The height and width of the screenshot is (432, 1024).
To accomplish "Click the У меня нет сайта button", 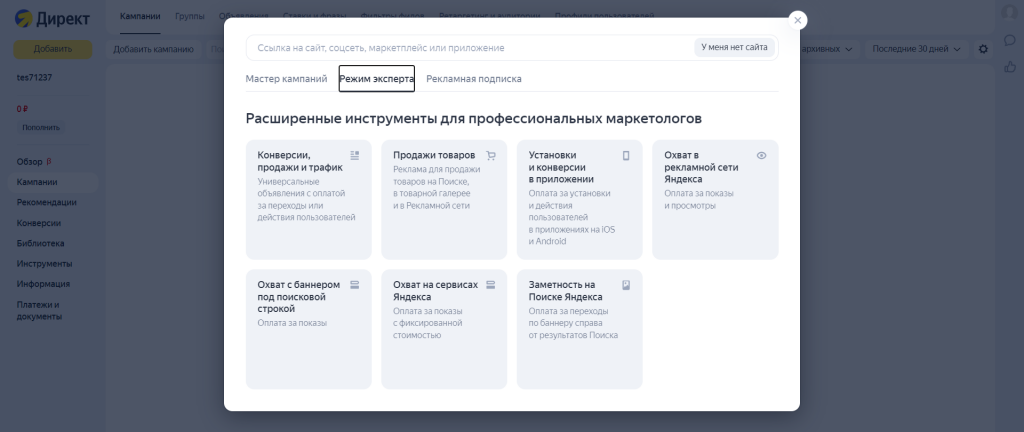I will (x=735, y=48).
